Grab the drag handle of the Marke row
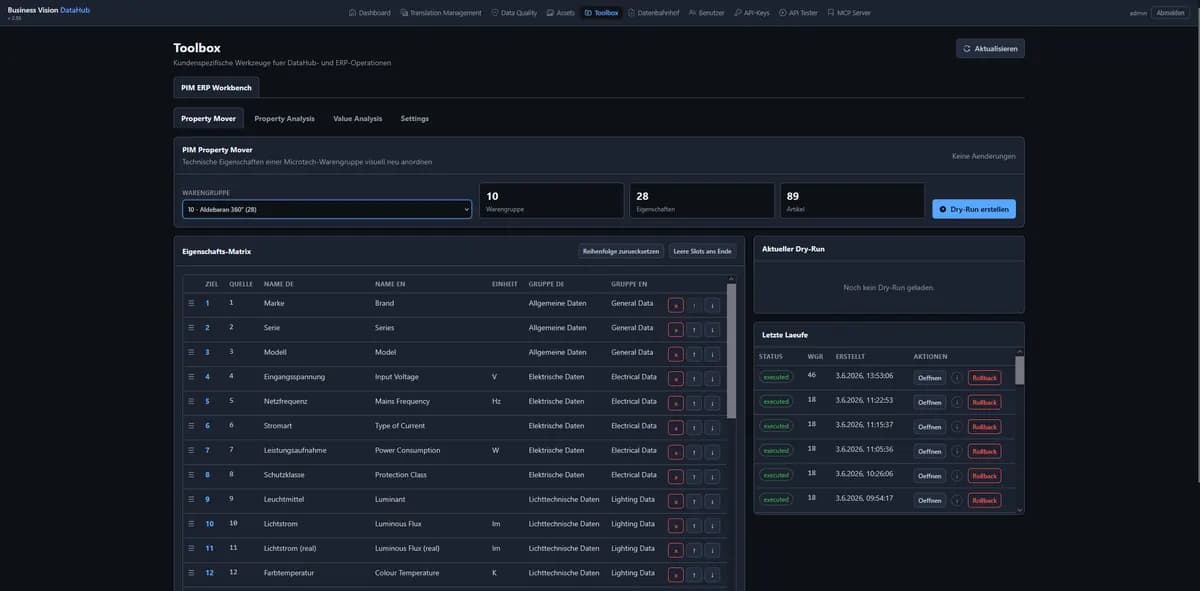This screenshot has width=1200, height=591. tap(191, 303)
